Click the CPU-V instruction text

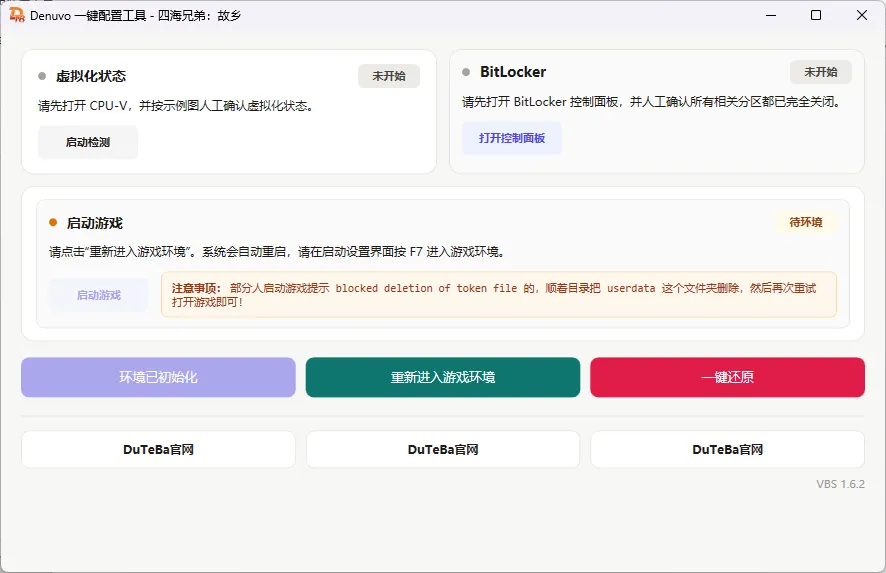coord(176,106)
